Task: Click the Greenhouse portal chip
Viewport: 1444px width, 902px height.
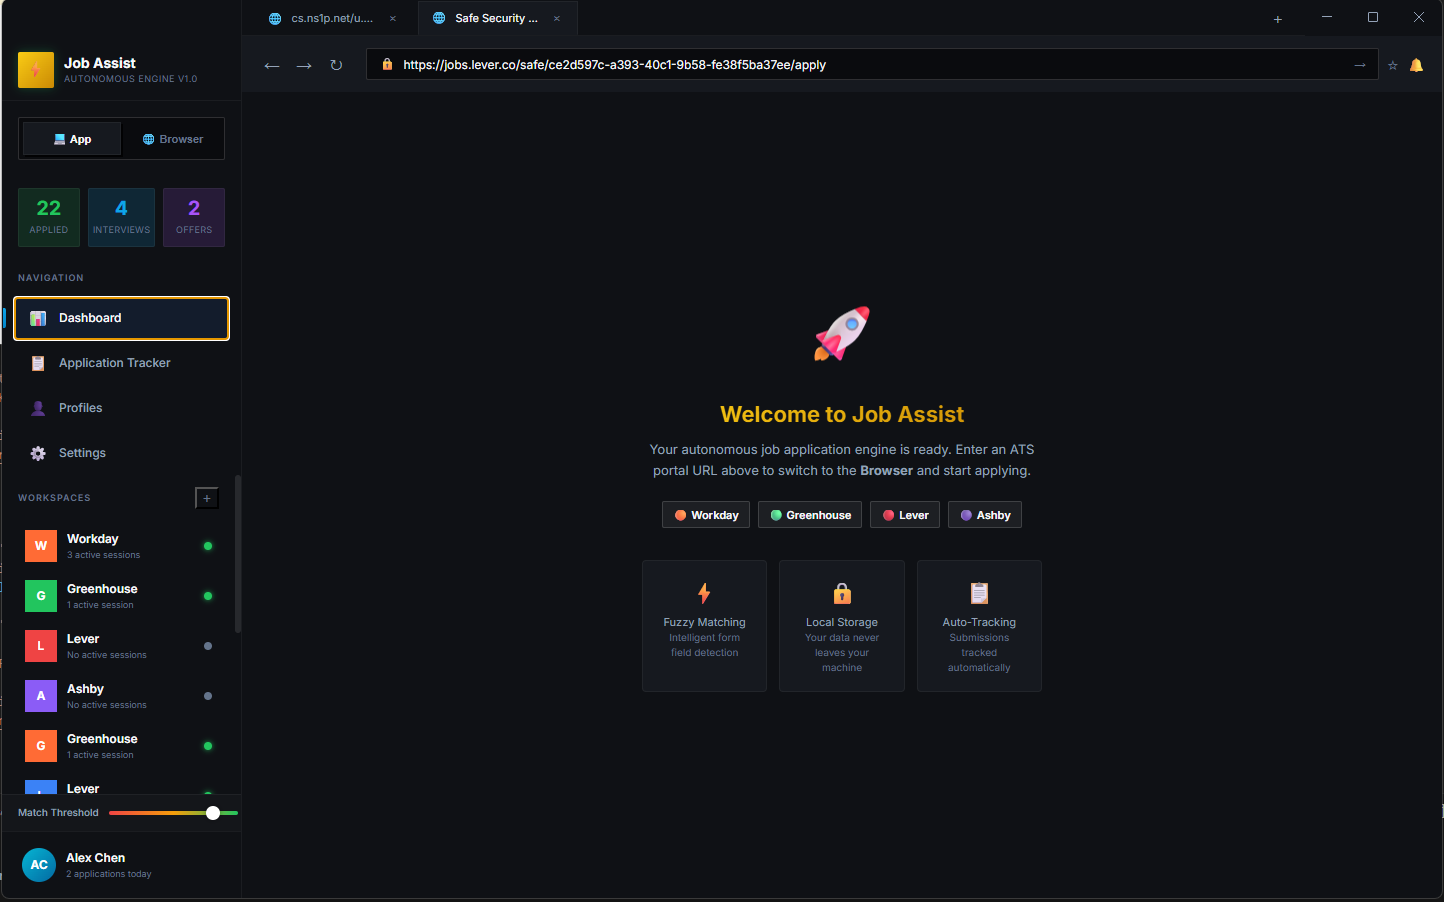Action: [810, 515]
